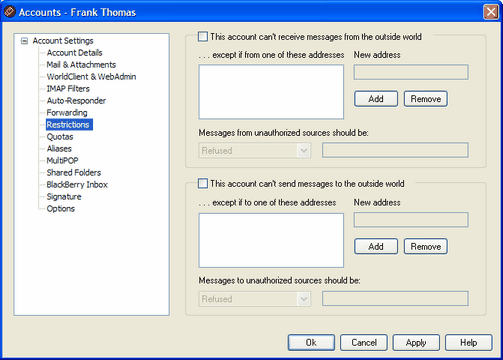Viewport: 503px width, 360px height.
Task: Open Help for this dialog
Action: [x=469, y=343]
